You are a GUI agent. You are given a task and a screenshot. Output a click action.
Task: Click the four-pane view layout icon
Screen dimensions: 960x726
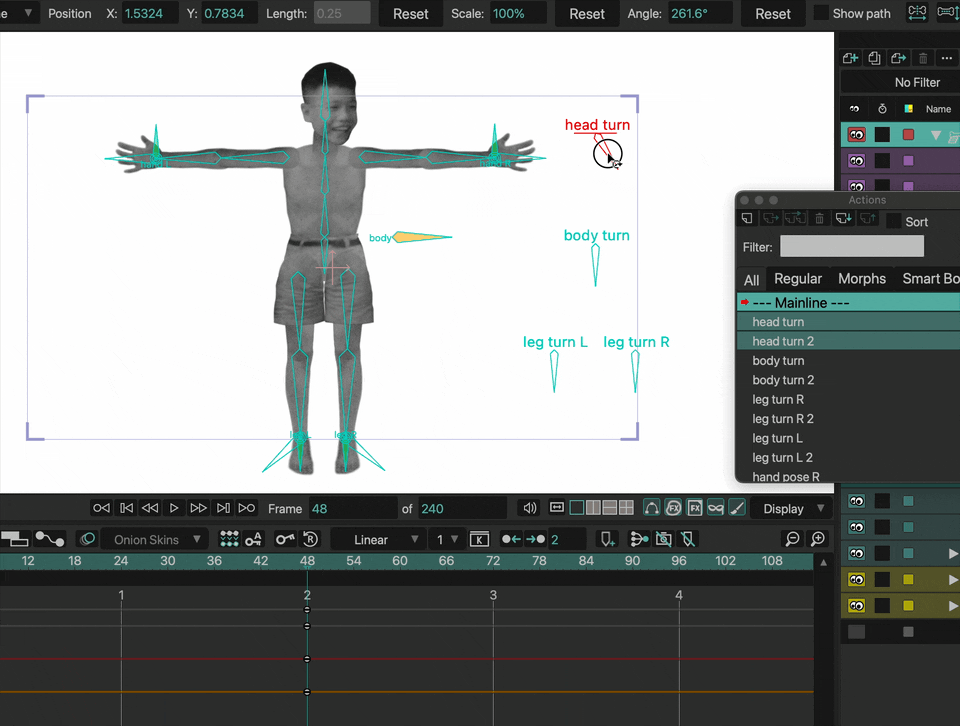[x=626, y=508]
